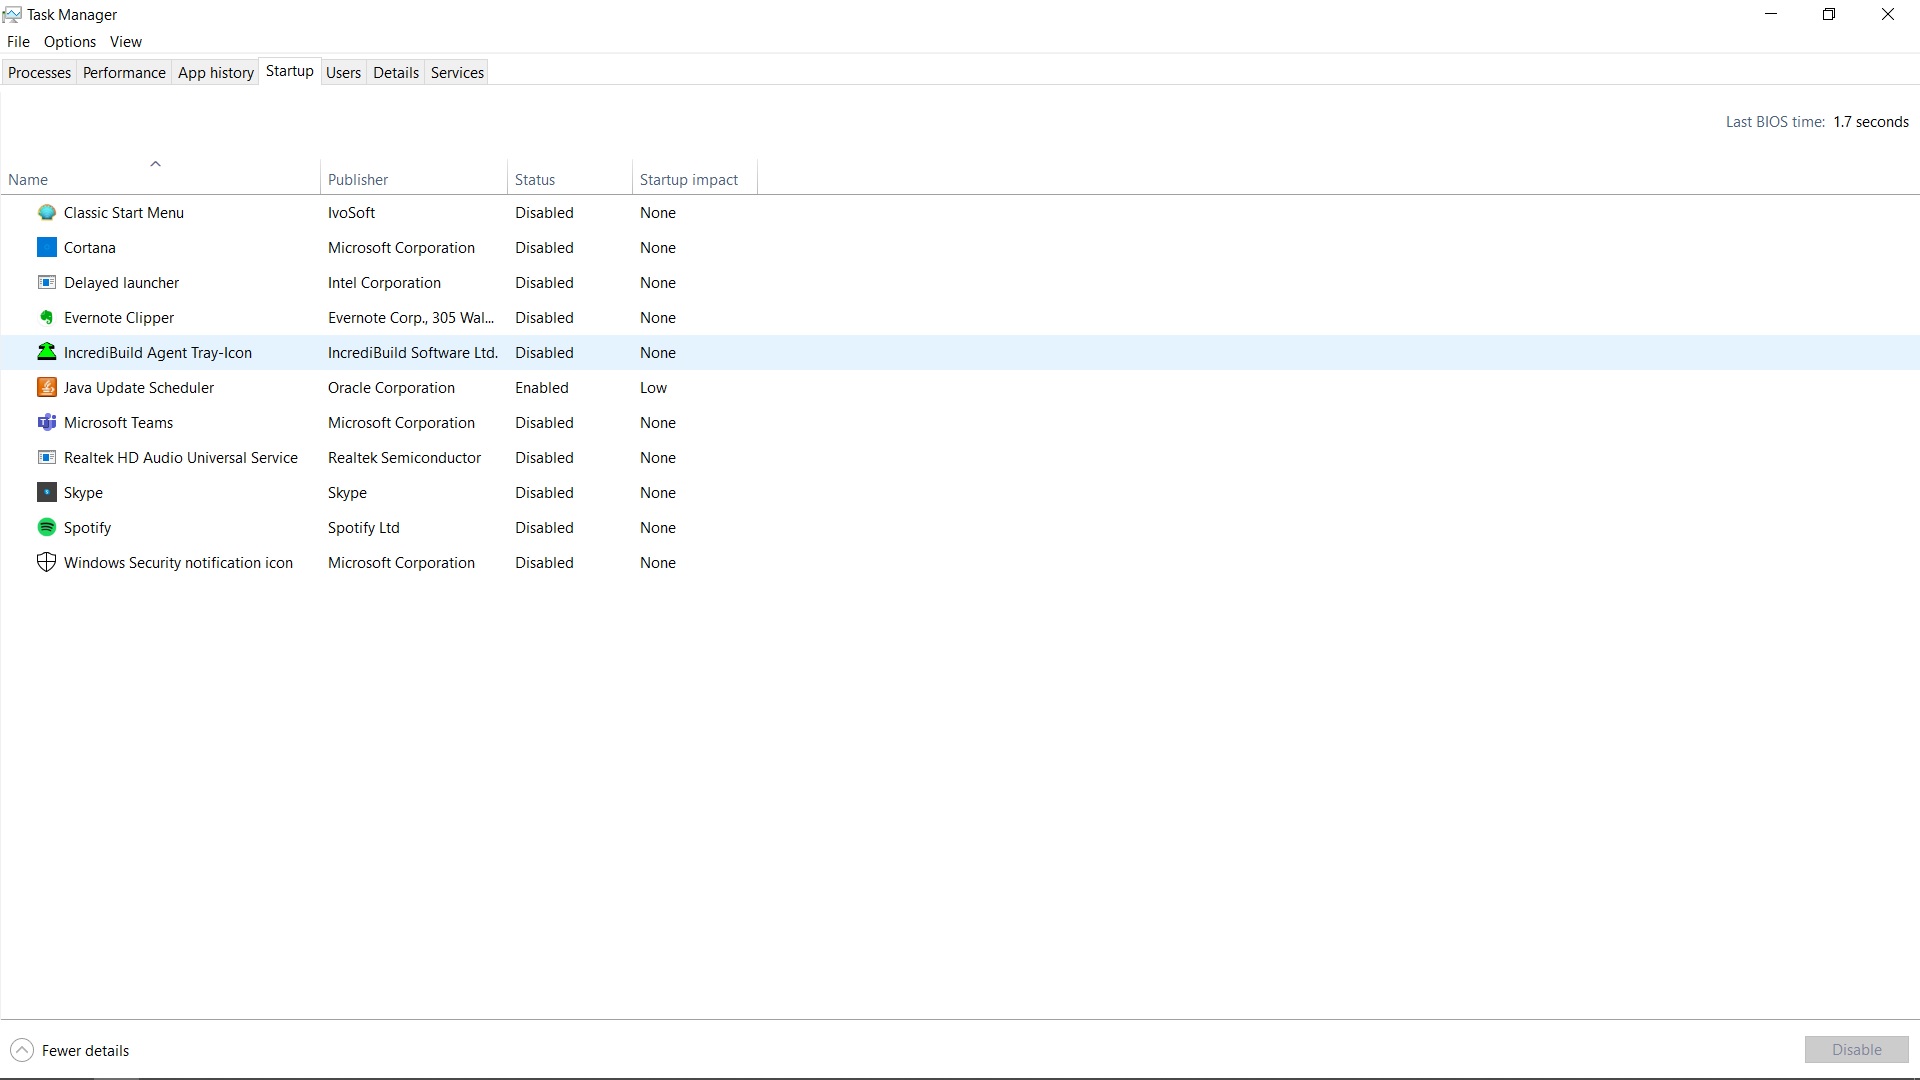1920x1080 pixels.
Task: Switch to the Processes tab
Action: pos(39,72)
